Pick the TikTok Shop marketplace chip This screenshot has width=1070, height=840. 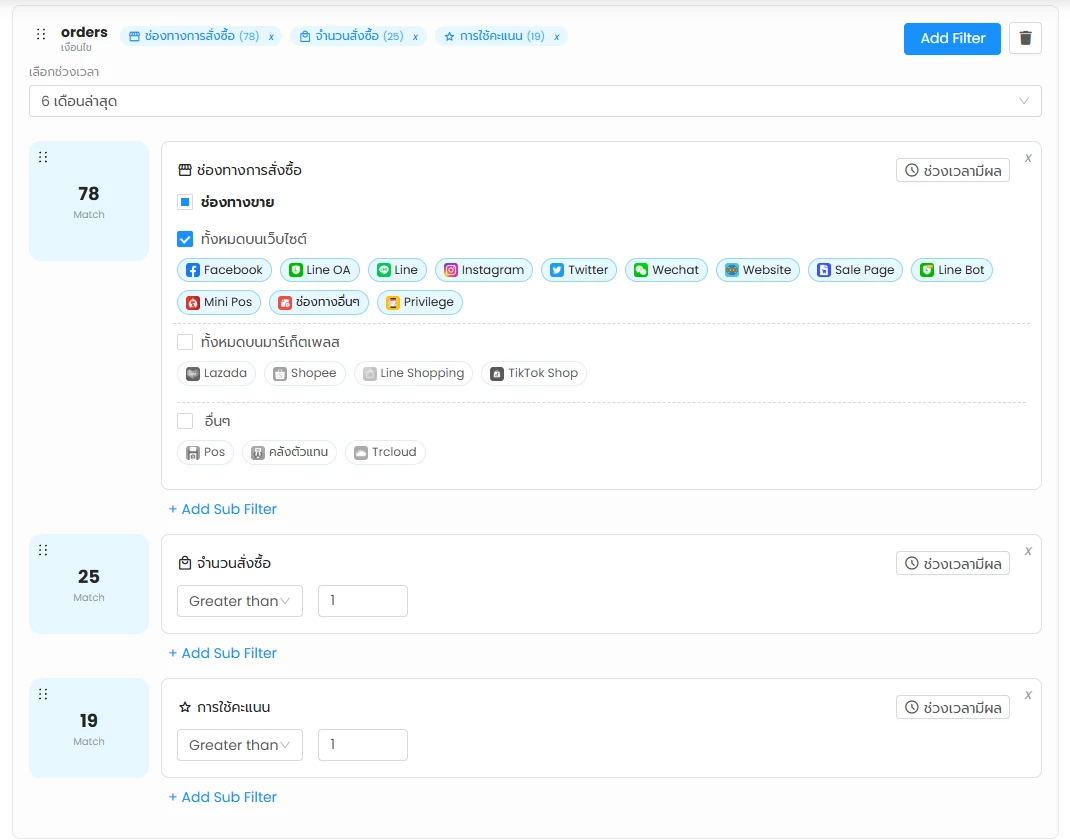point(533,373)
